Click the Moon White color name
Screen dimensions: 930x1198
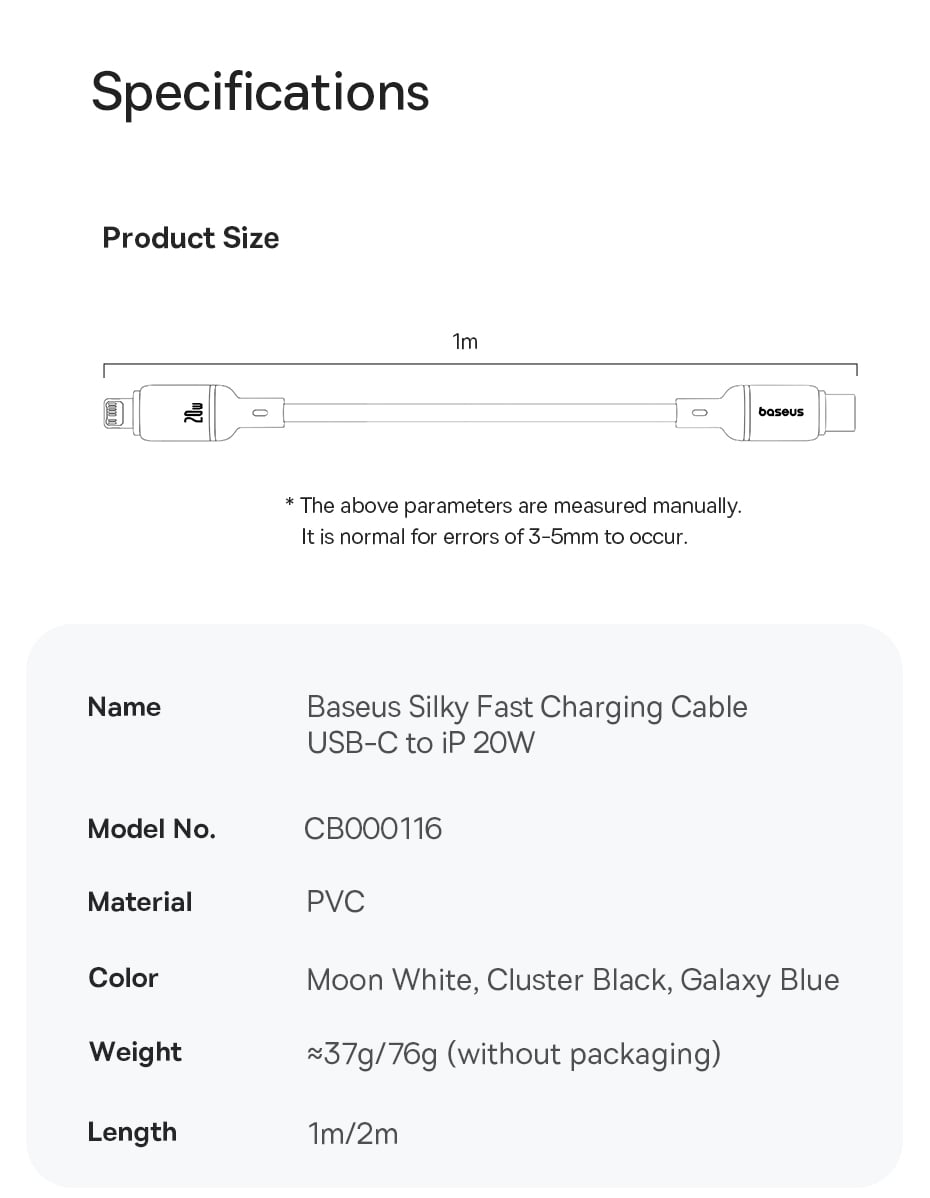pos(389,980)
